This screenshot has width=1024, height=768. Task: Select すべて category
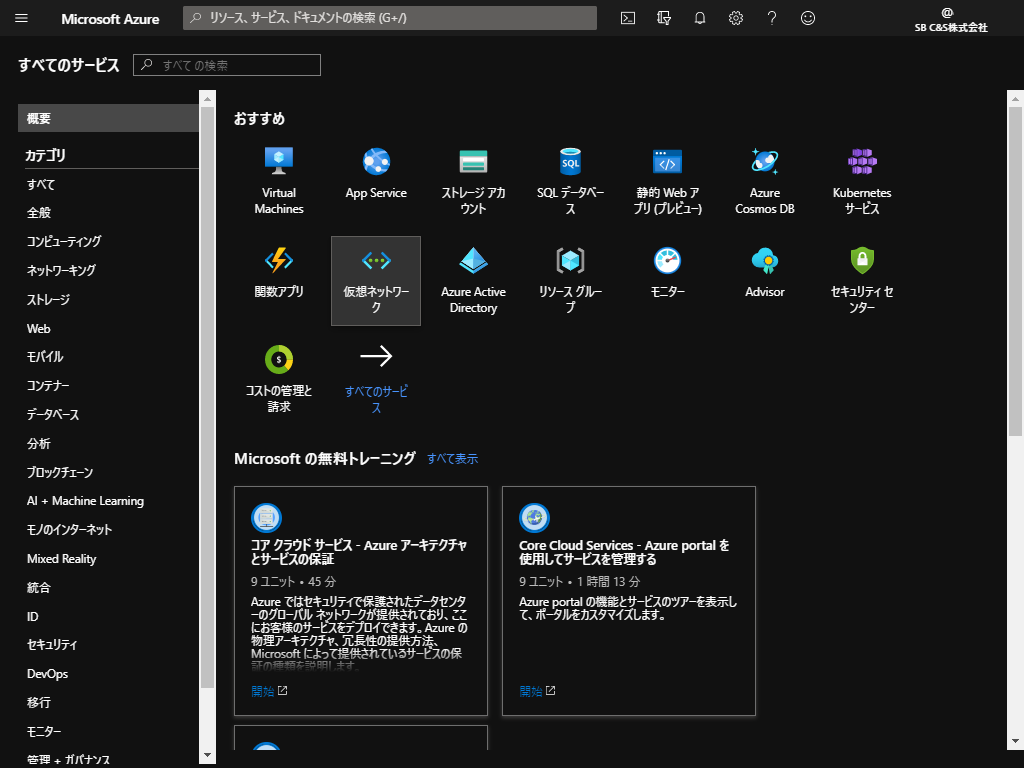[40, 184]
